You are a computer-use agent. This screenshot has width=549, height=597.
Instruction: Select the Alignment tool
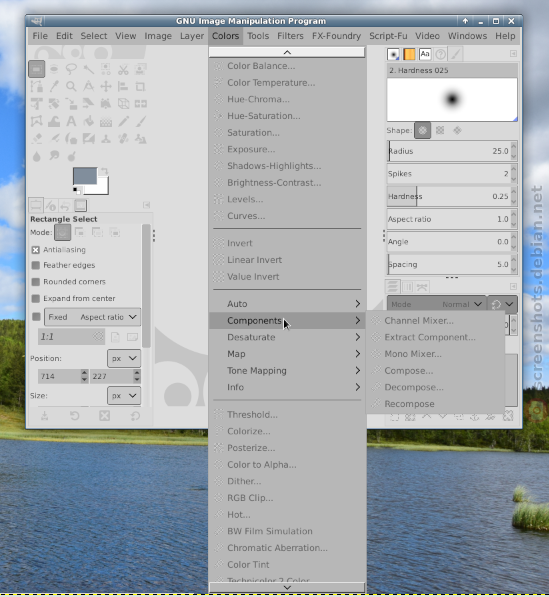click(x=123, y=86)
